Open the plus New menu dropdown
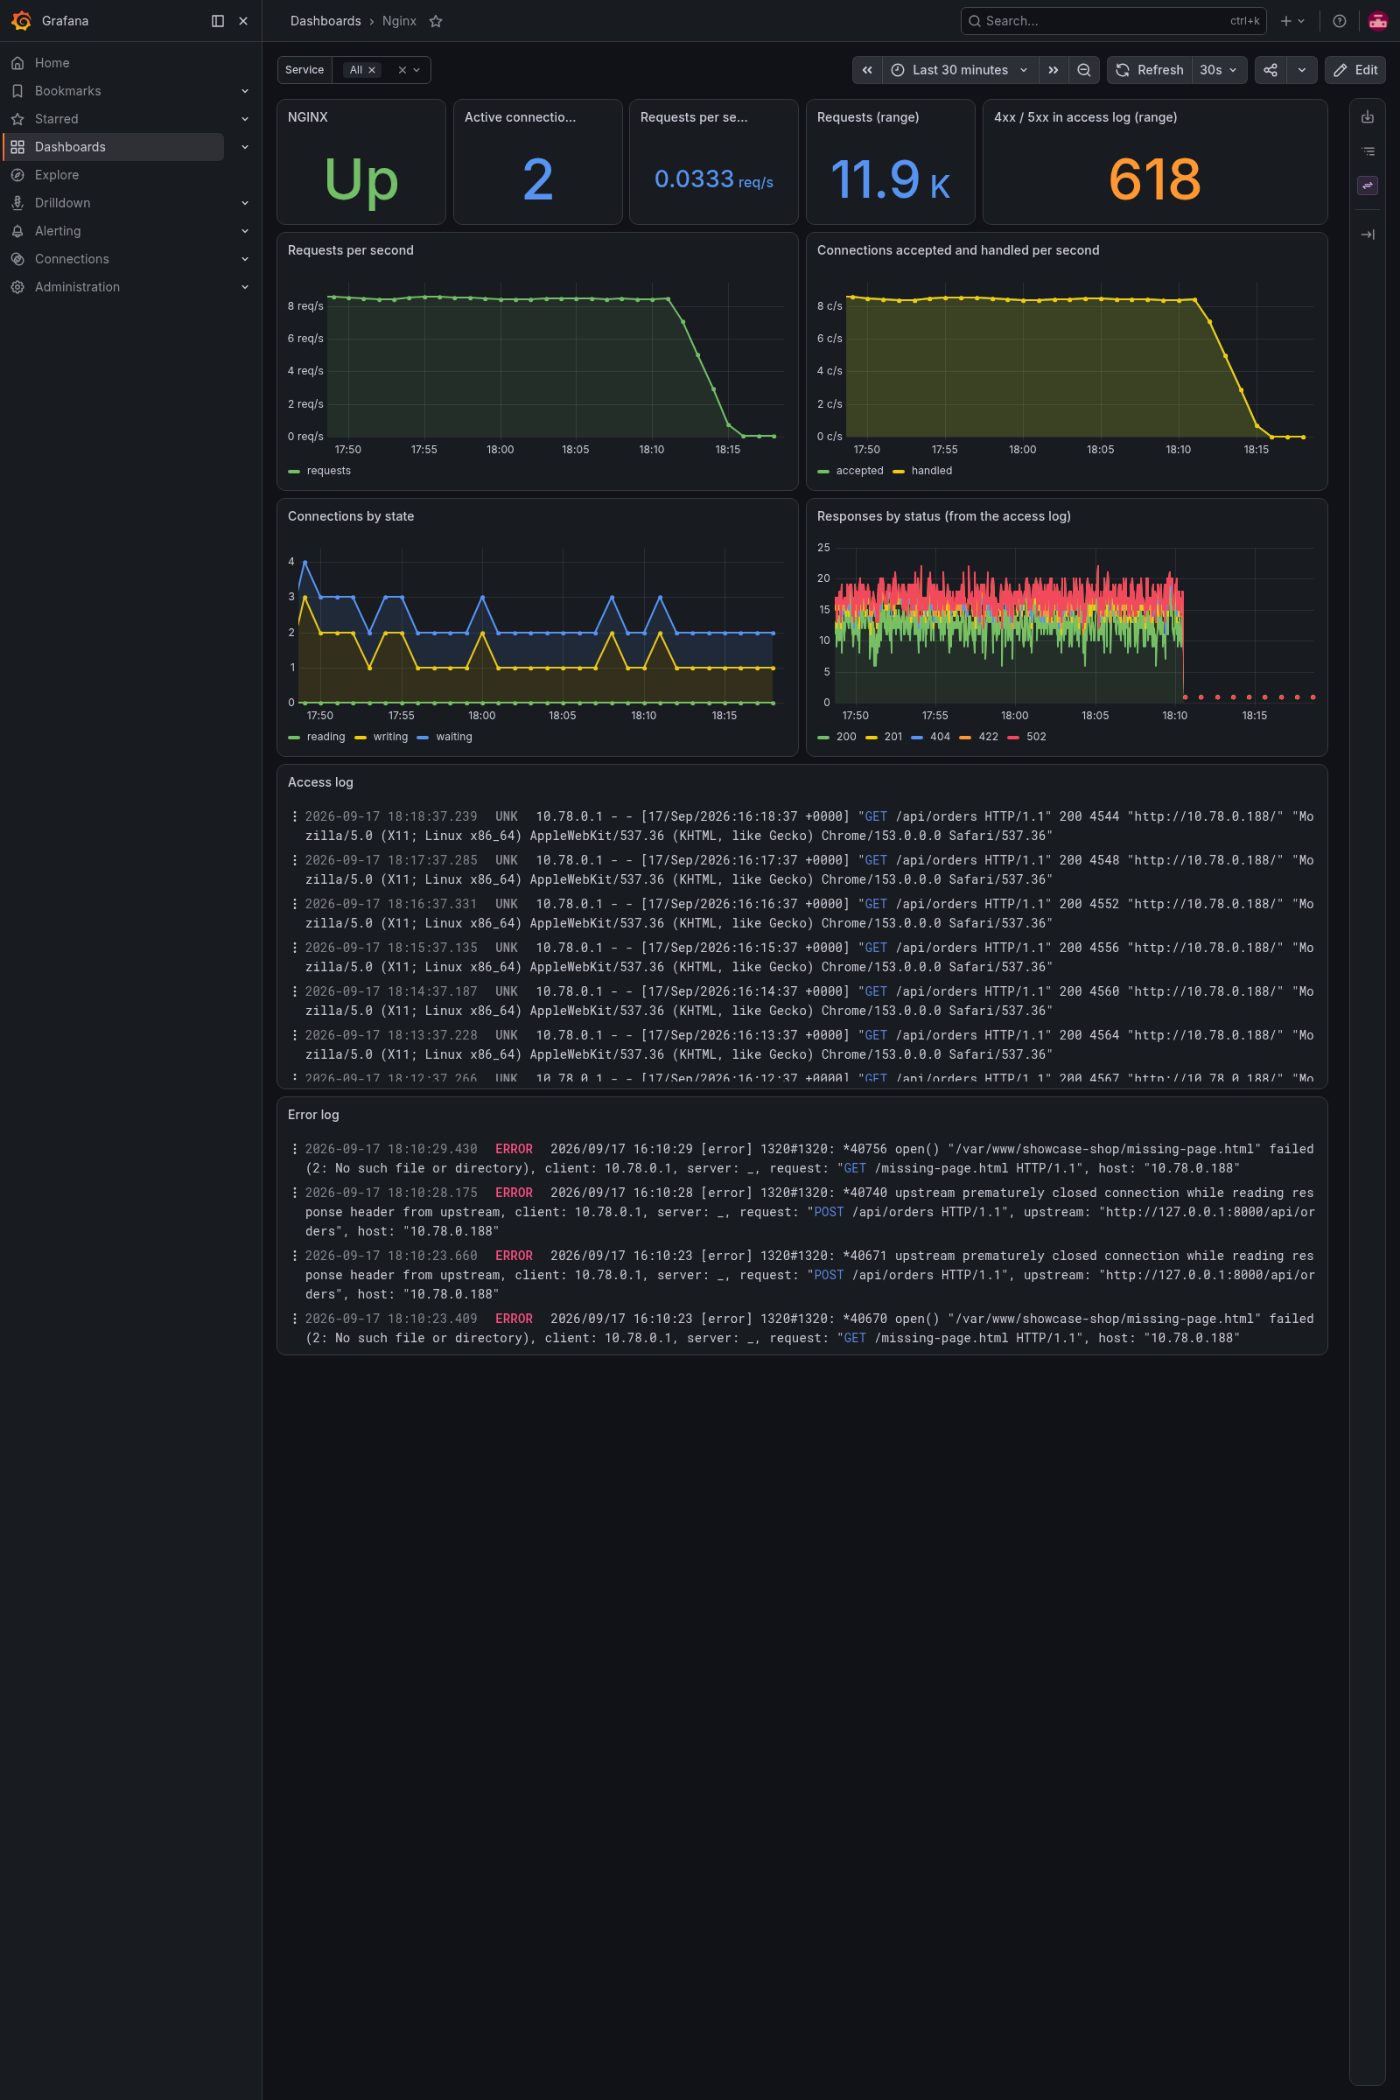This screenshot has height=2100, width=1400. [1293, 21]
